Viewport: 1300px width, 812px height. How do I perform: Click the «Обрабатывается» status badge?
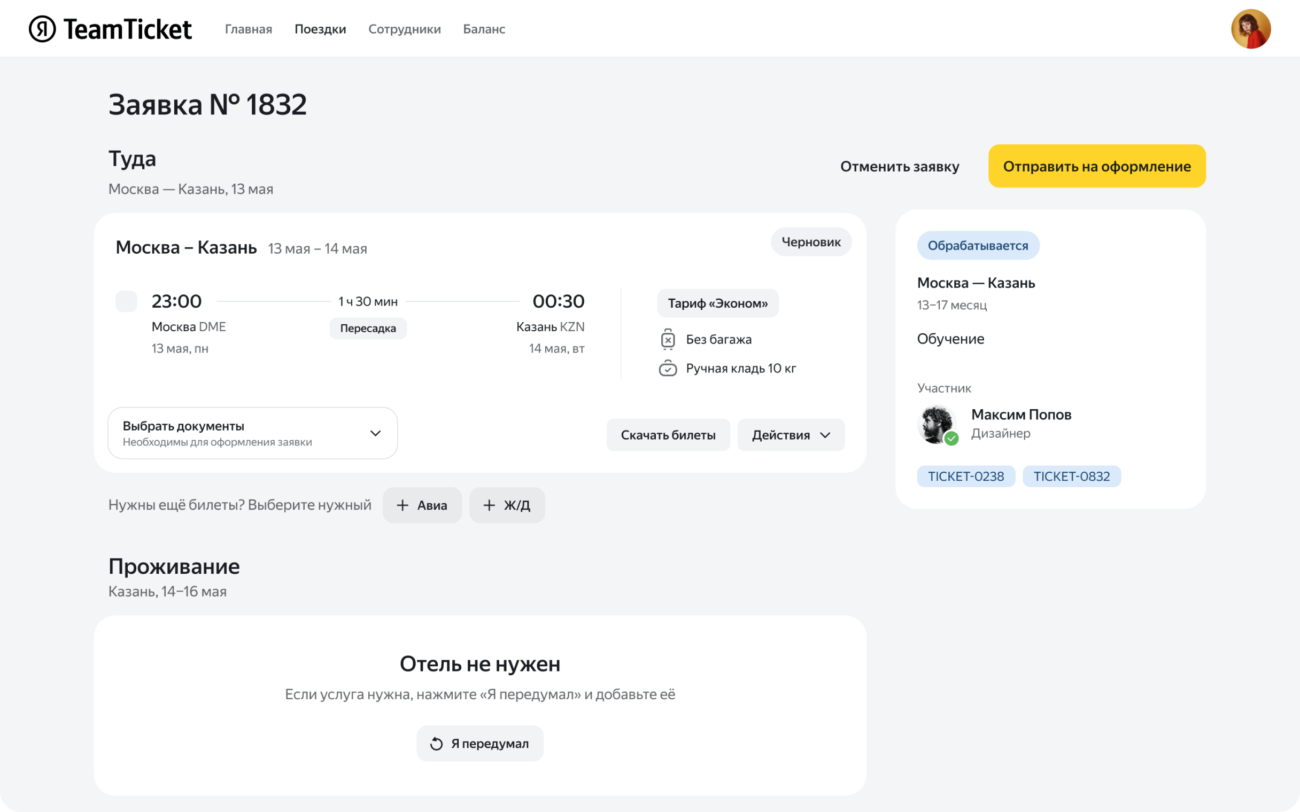point(977,245)
